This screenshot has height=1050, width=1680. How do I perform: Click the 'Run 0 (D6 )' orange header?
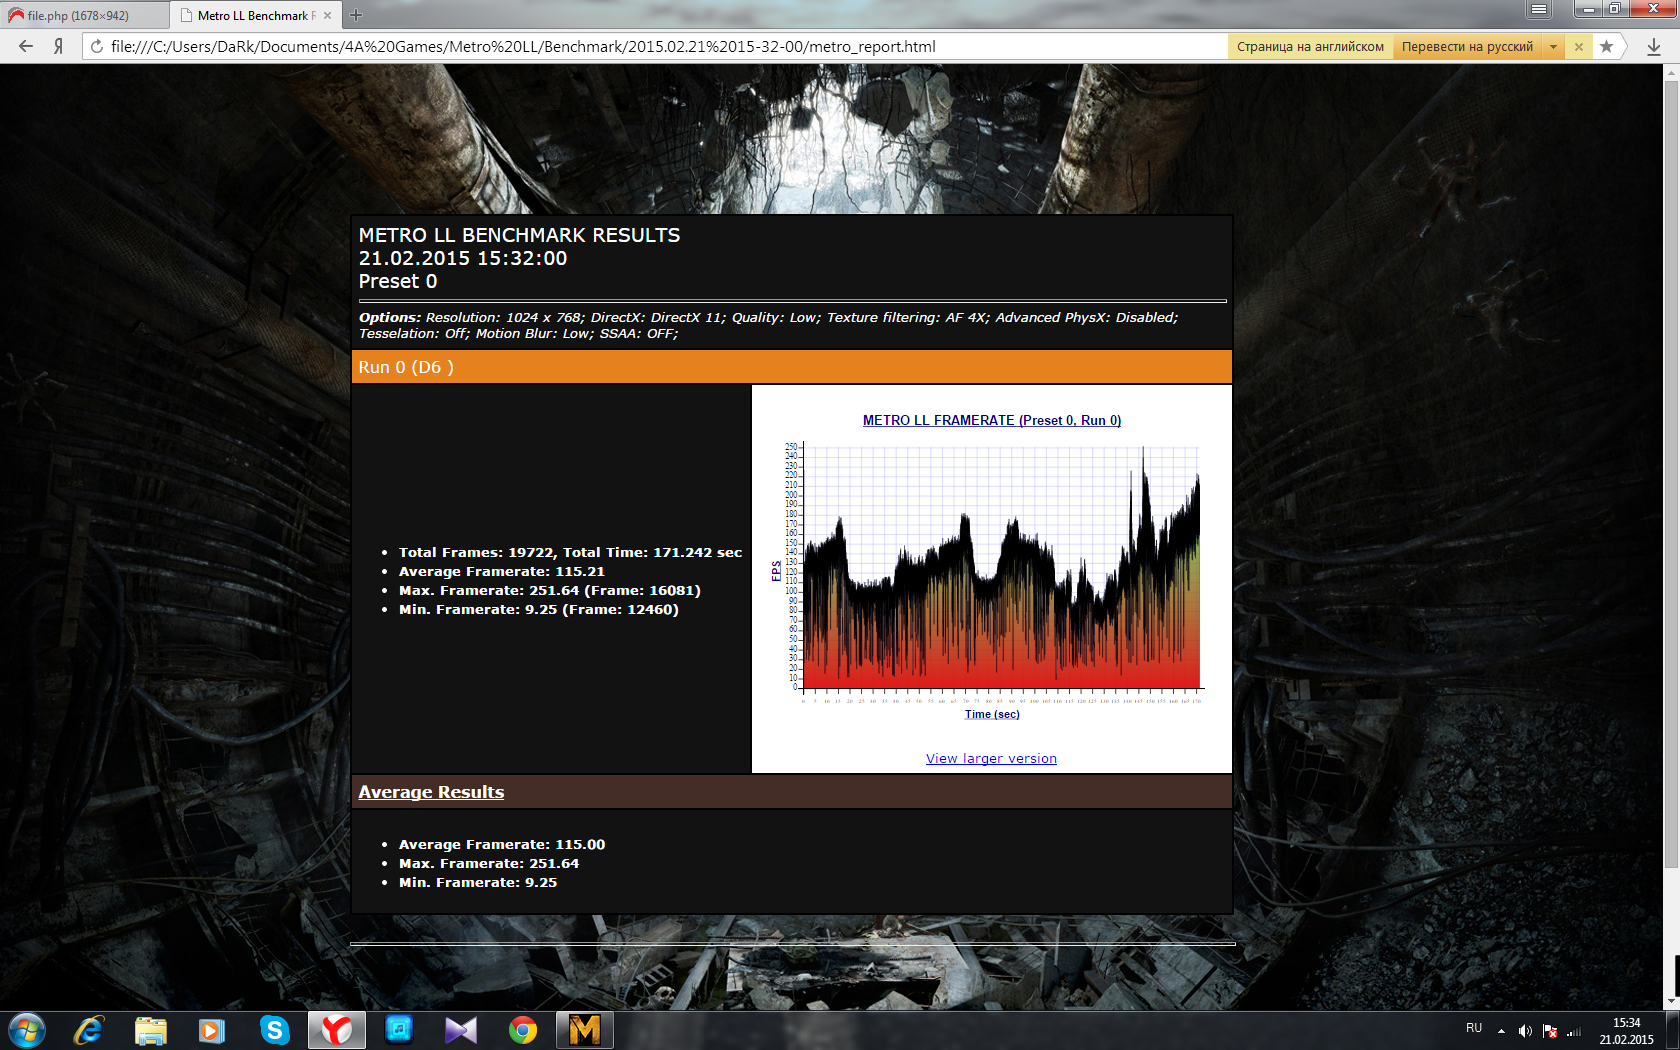(x=792, y=367)
